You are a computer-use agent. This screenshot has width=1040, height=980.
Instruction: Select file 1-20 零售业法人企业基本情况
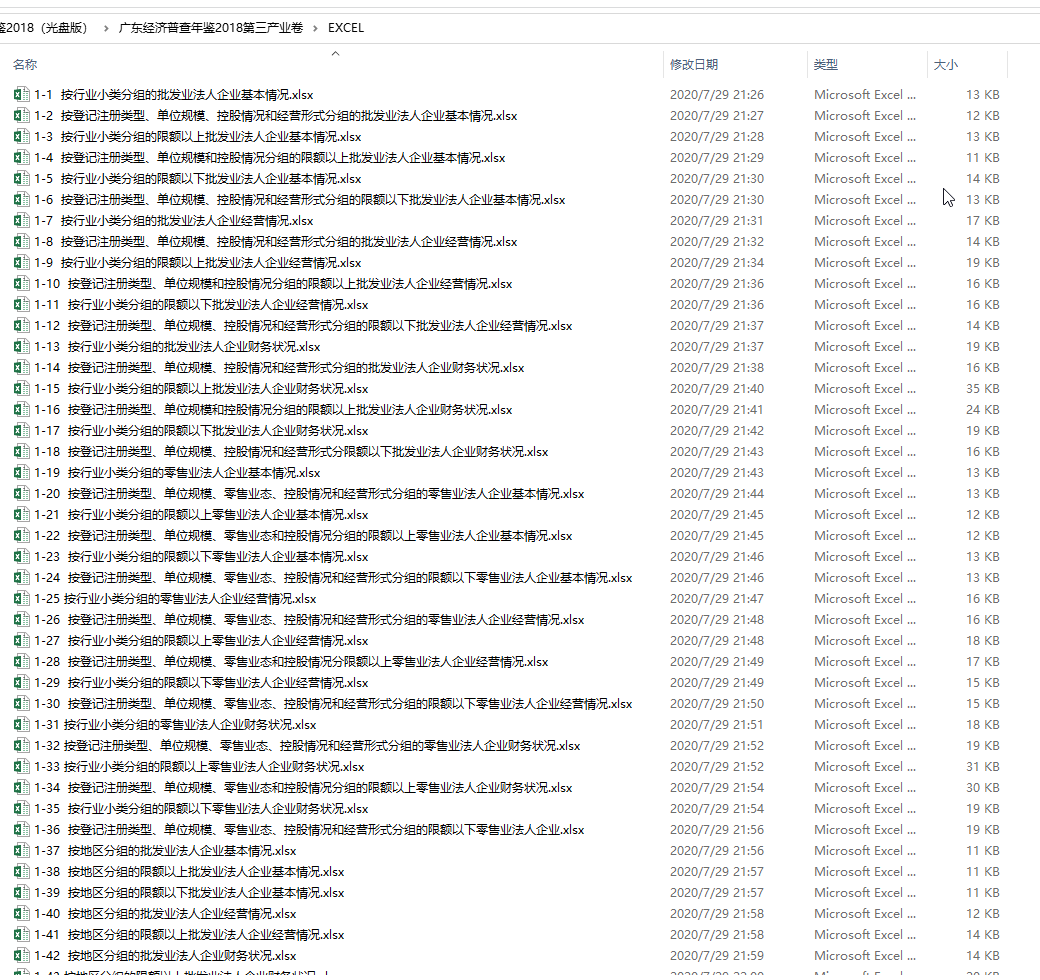click(x=309, y=493)
